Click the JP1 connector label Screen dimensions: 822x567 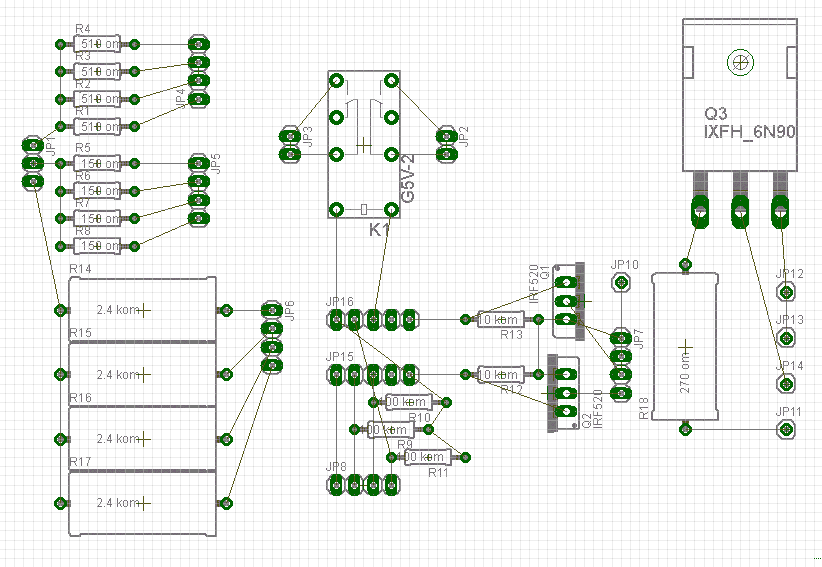pos(51,146)
